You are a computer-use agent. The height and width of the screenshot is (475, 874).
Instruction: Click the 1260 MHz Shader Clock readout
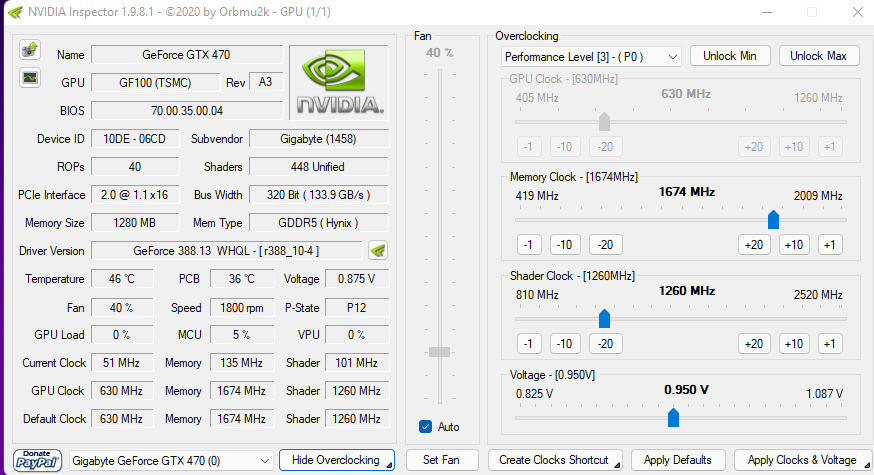point(687,290)
